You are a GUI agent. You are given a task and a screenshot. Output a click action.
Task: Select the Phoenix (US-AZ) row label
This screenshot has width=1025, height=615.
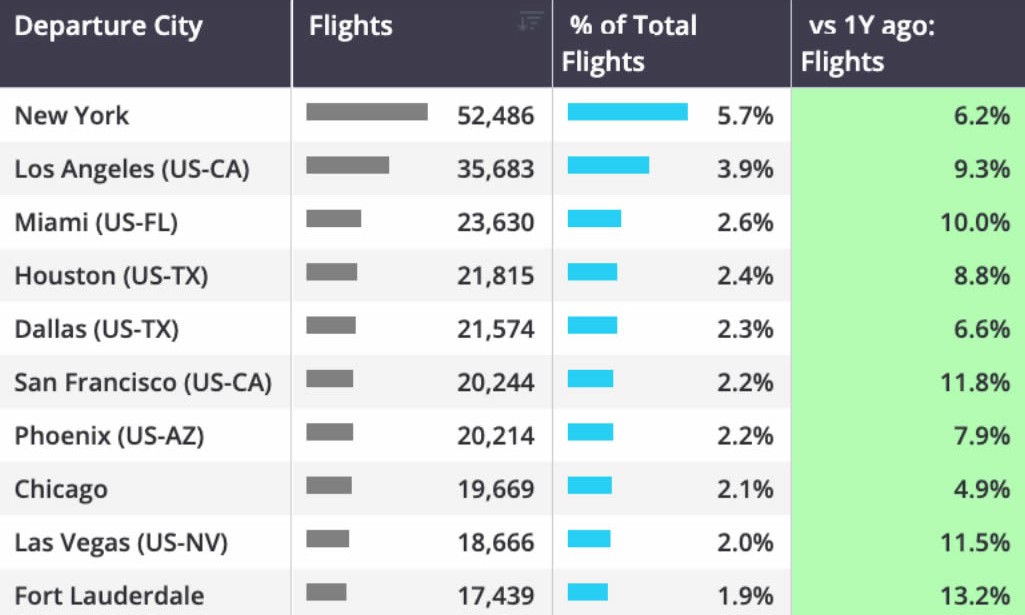[109, 436]
